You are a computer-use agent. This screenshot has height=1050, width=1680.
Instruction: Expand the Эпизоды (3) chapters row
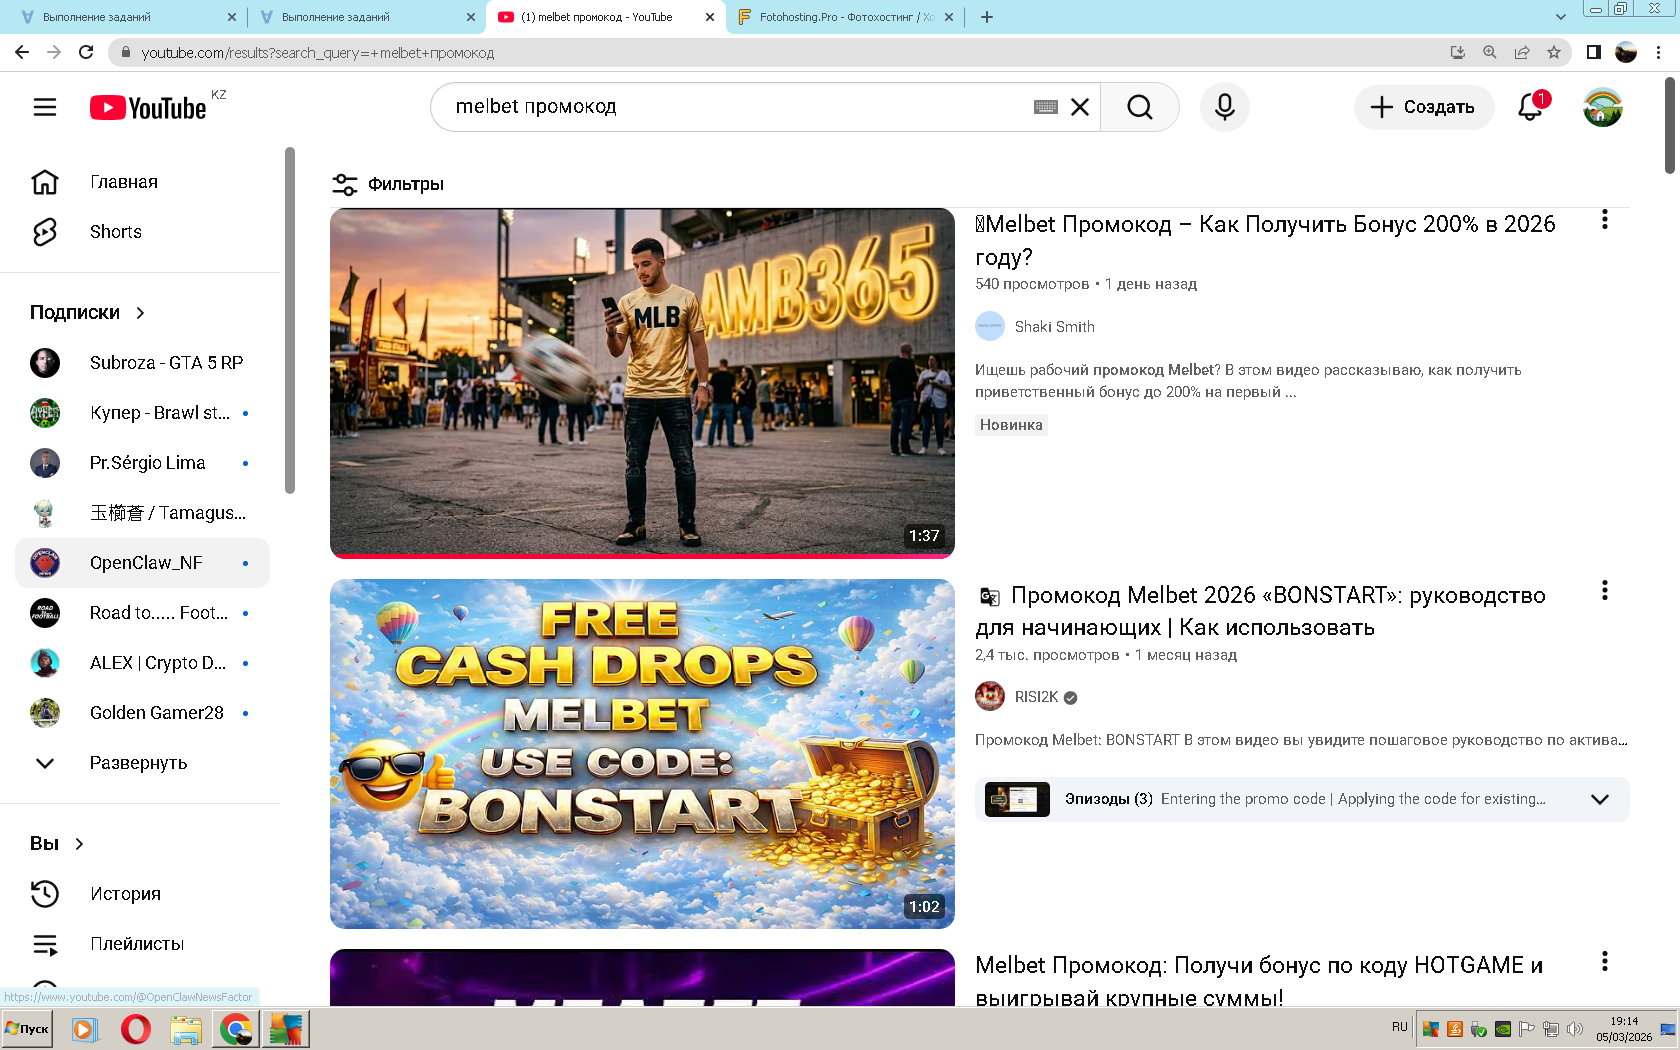1302,799
